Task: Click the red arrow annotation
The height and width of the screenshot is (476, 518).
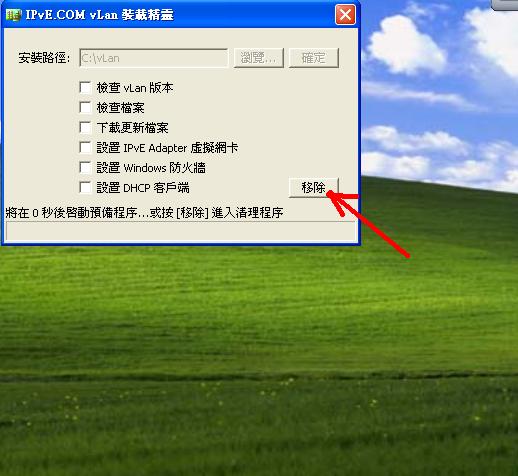Action: click(x=369, y=224)
